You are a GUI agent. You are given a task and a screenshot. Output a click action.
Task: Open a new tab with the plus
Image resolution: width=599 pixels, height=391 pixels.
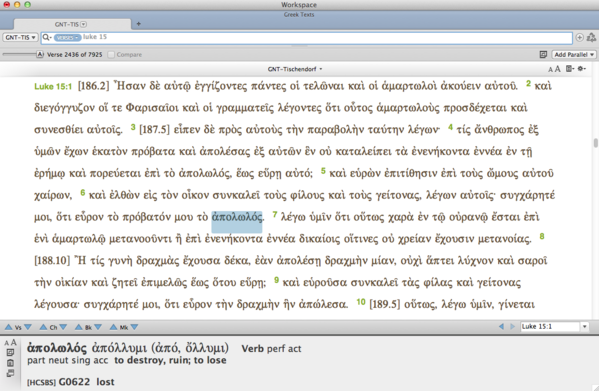point(138,24)
